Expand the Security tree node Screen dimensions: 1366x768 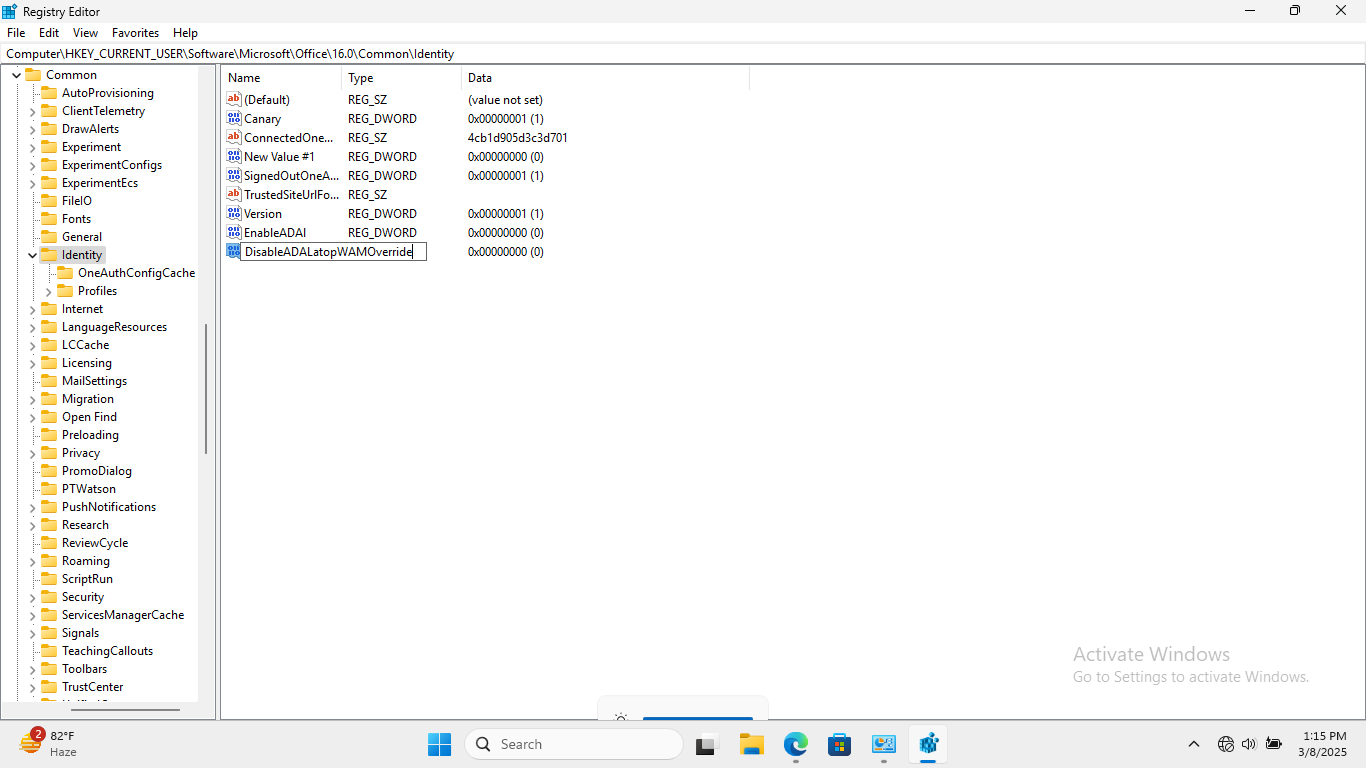click(x=33, y=597)
